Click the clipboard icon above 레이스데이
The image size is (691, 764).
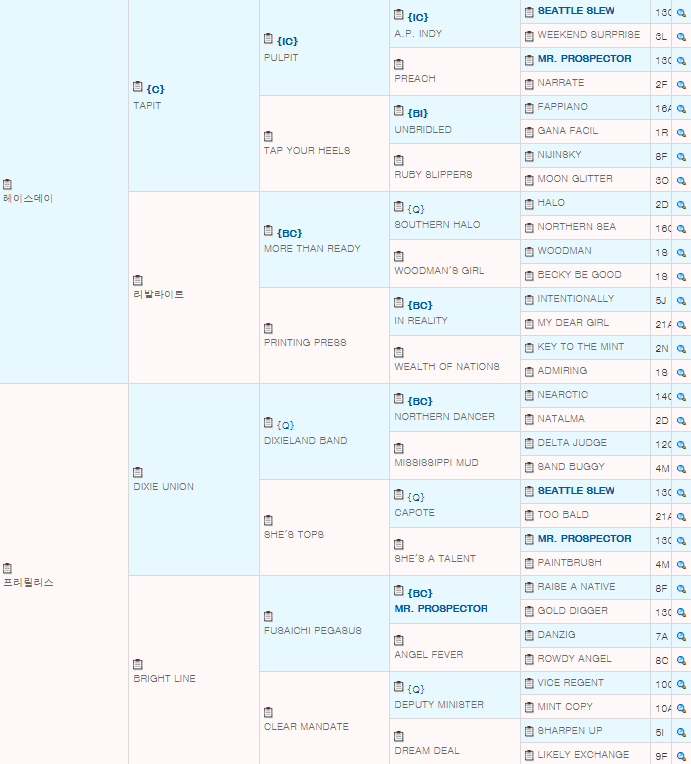(7, 184)
